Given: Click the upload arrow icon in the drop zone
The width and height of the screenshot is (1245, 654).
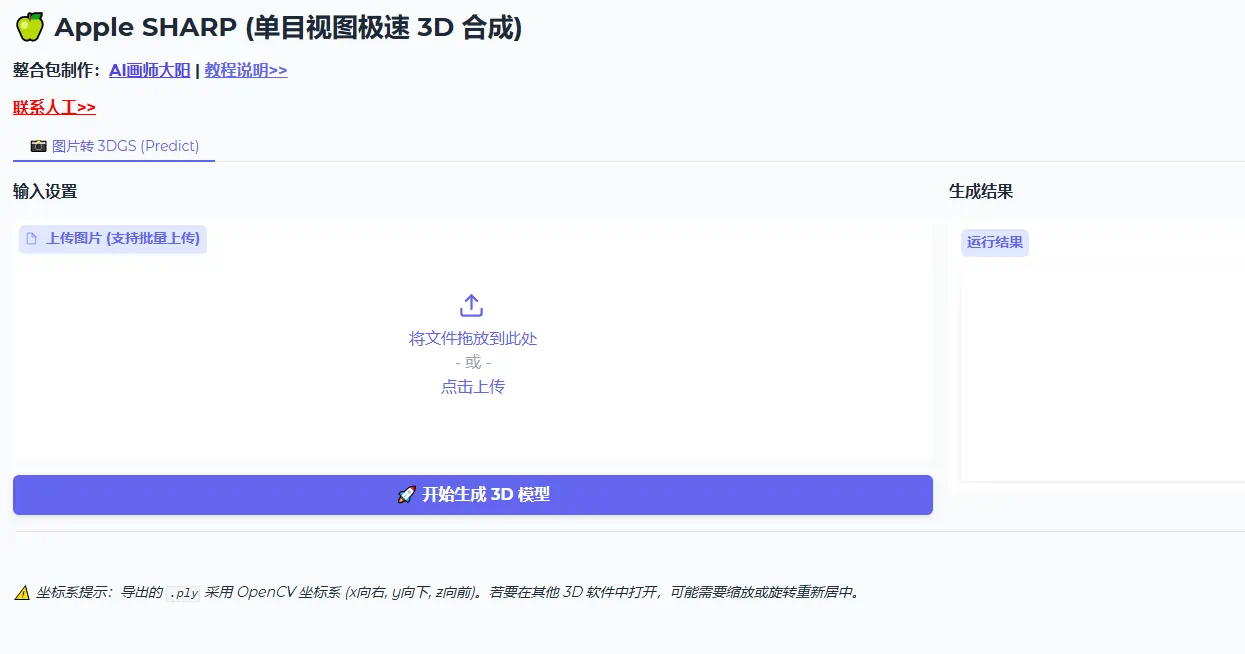Looking at the screenshot, I should click(x=471, y=305).
